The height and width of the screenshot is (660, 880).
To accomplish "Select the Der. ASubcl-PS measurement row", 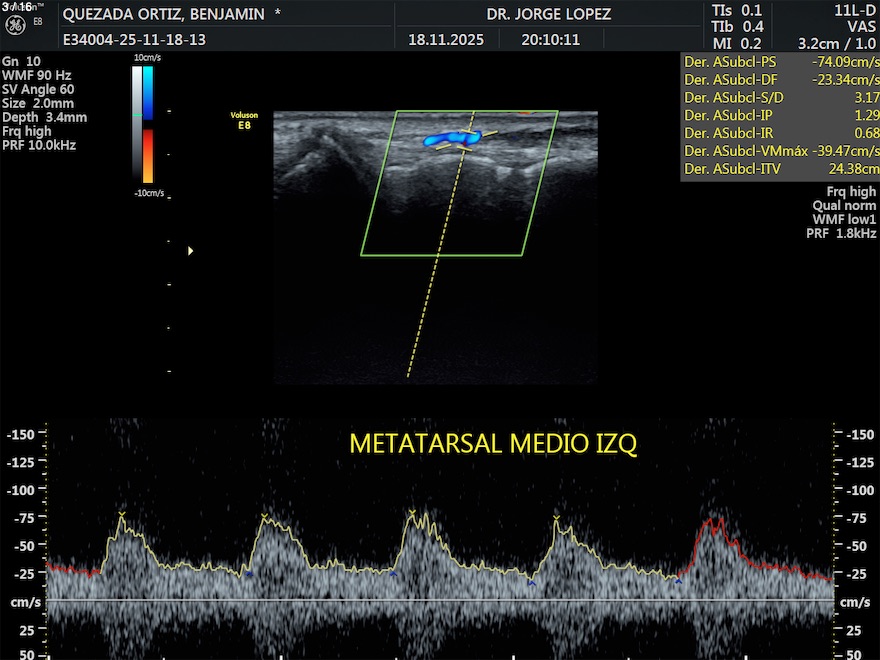I will (x=780, y=61).
